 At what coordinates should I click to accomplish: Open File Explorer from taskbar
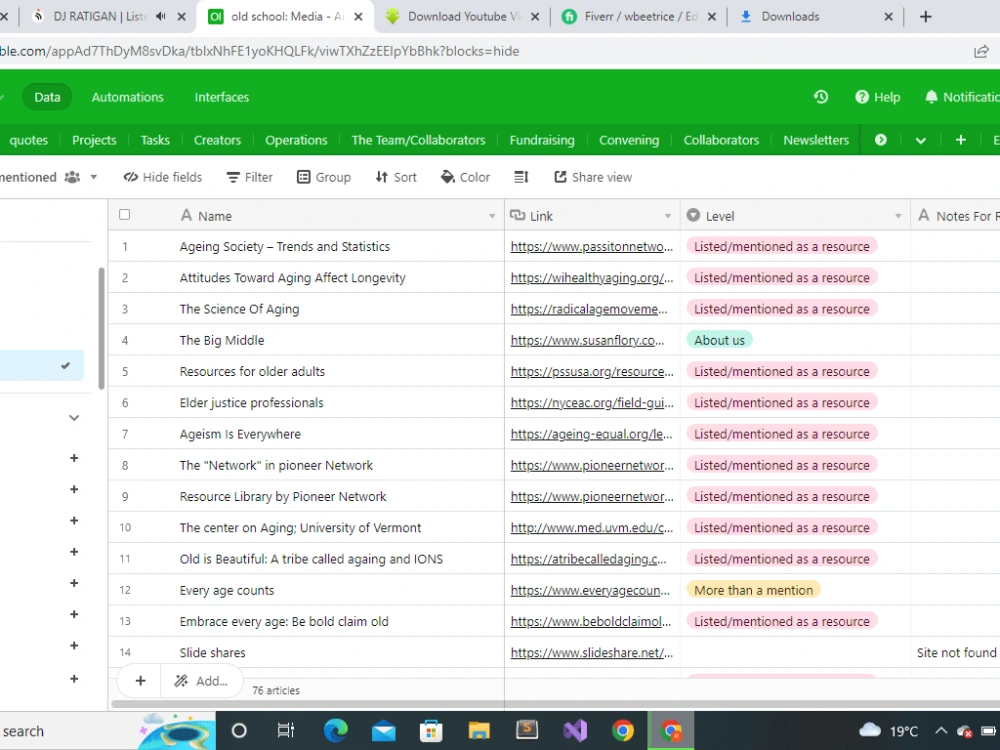tap(479, 731)
